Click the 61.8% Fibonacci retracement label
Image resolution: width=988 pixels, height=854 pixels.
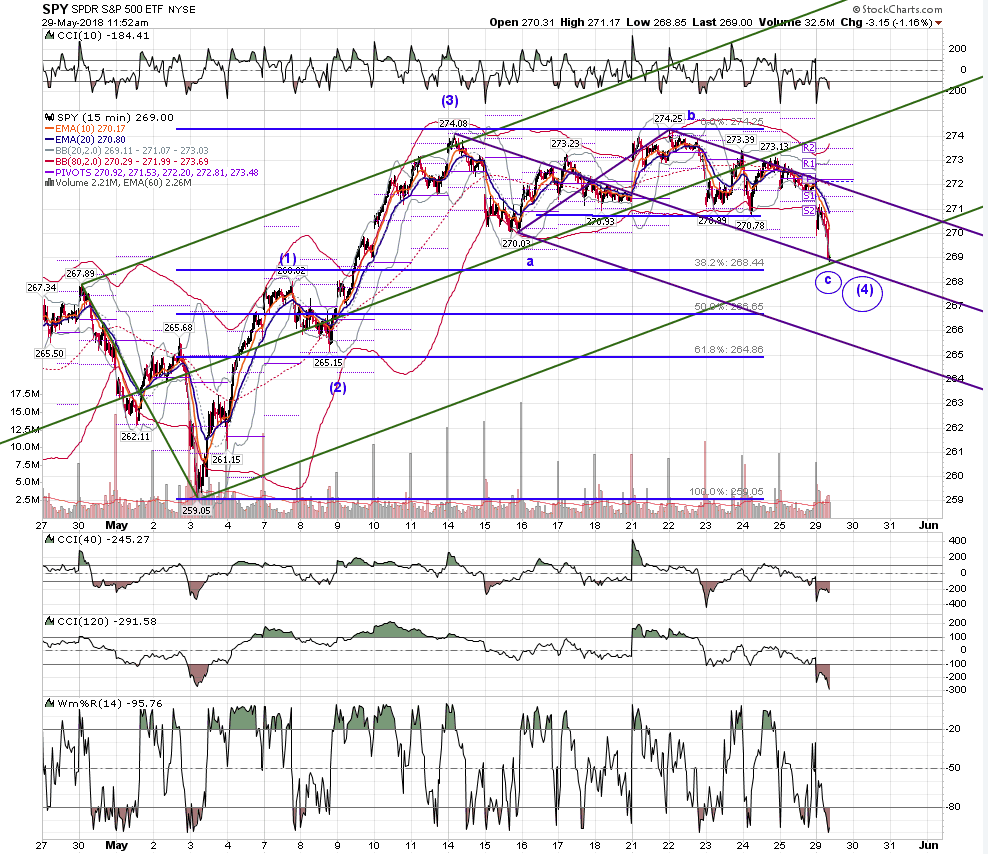pyautogui.click(x=729, y=350)
